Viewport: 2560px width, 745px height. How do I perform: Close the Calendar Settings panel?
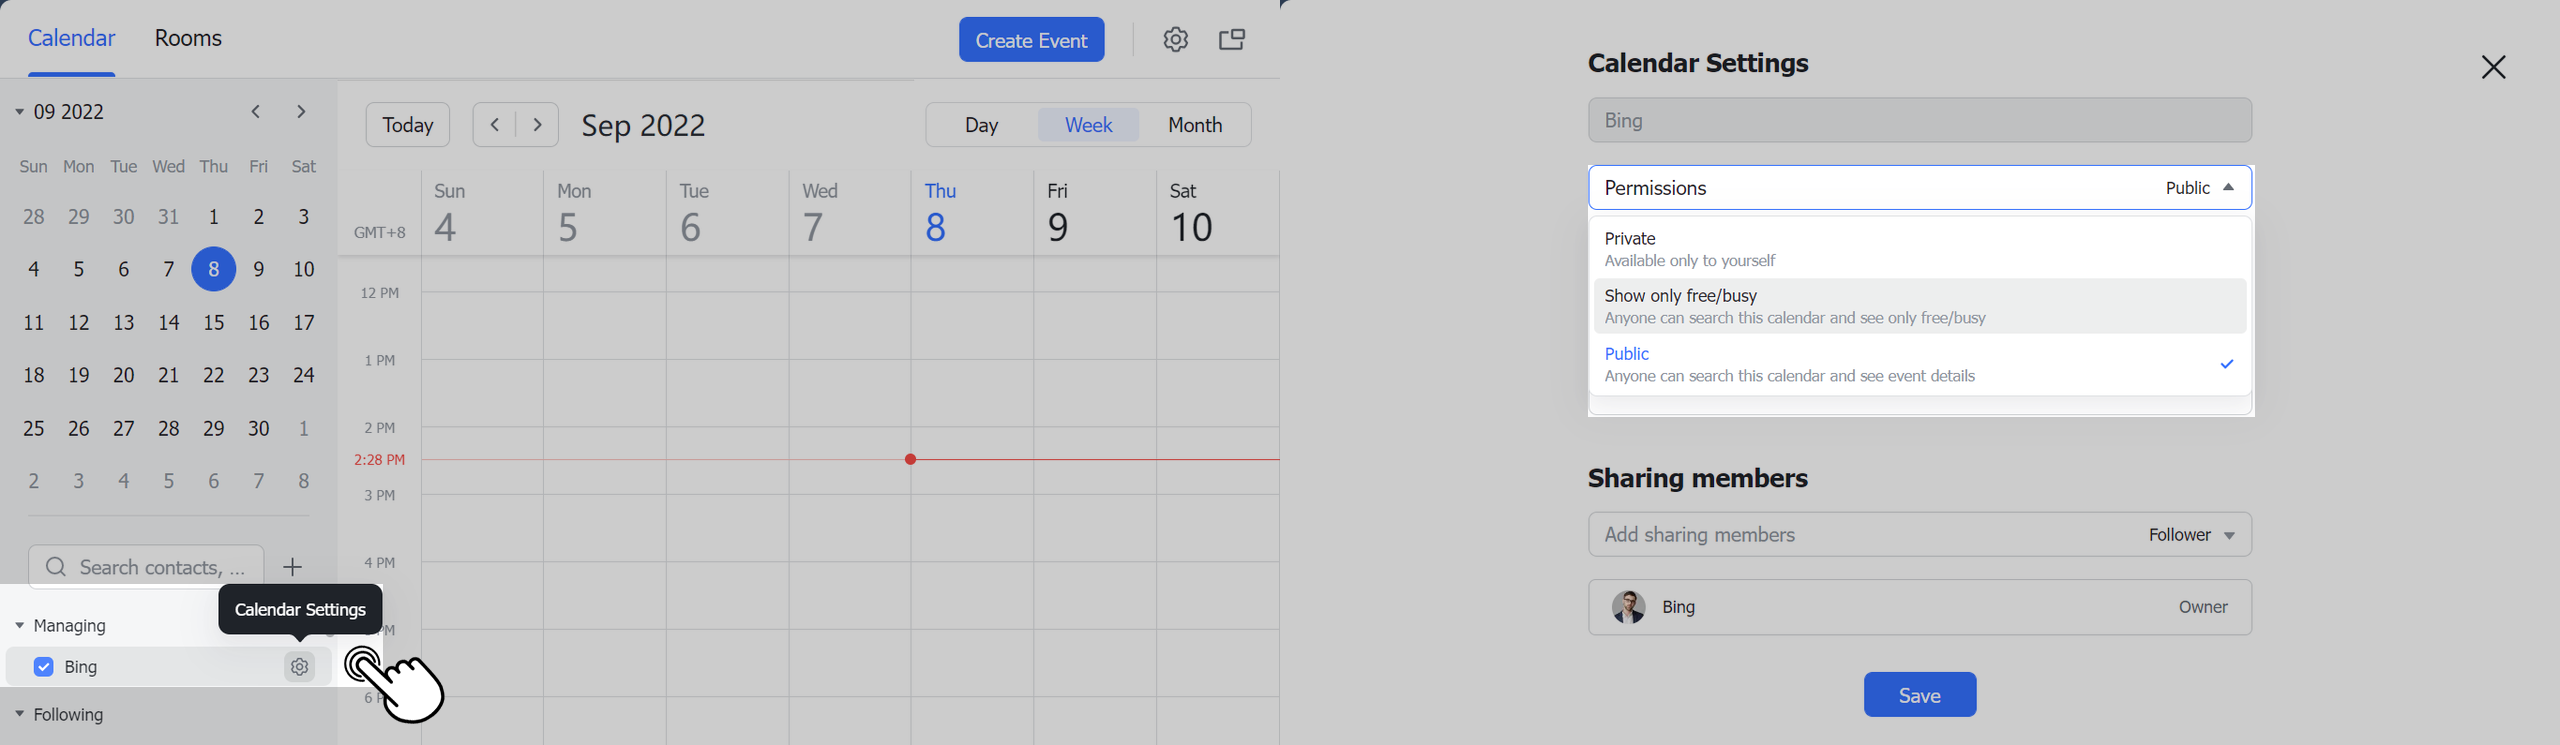2493,67
